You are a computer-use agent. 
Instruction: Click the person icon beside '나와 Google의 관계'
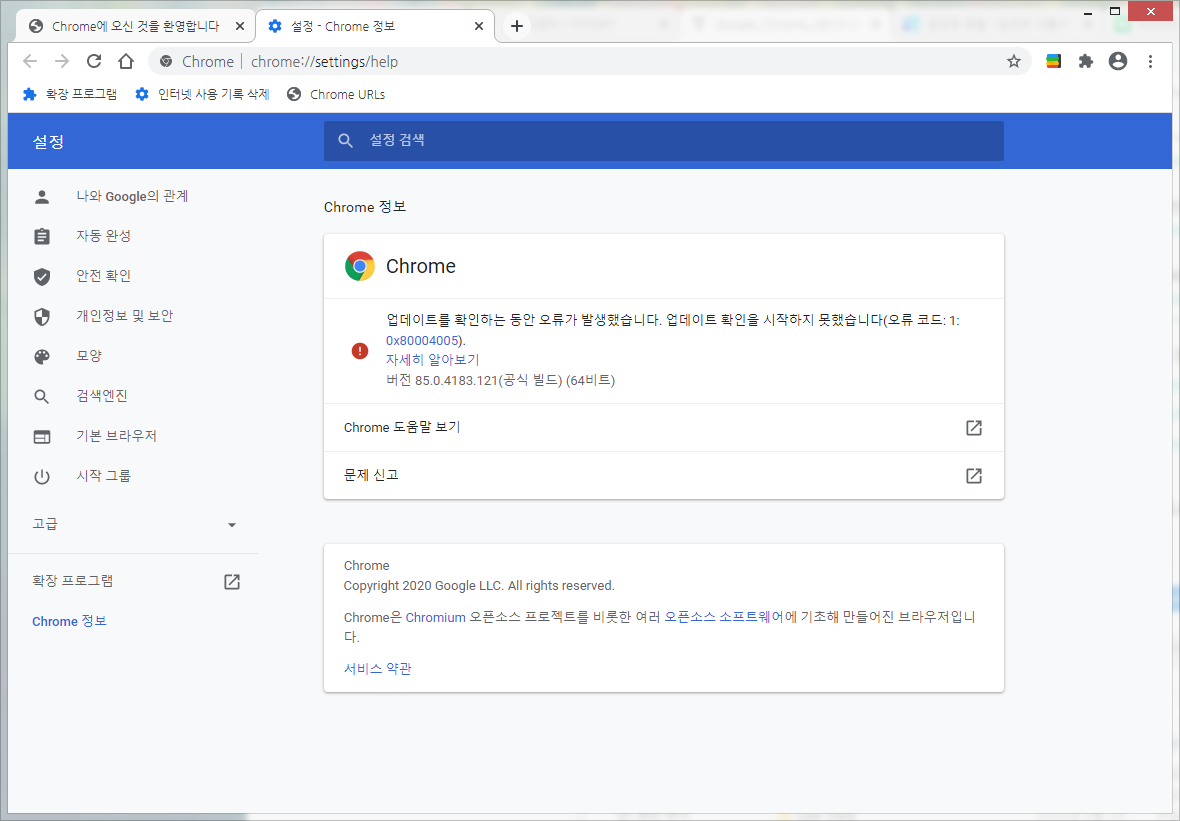tap(42, 196)
